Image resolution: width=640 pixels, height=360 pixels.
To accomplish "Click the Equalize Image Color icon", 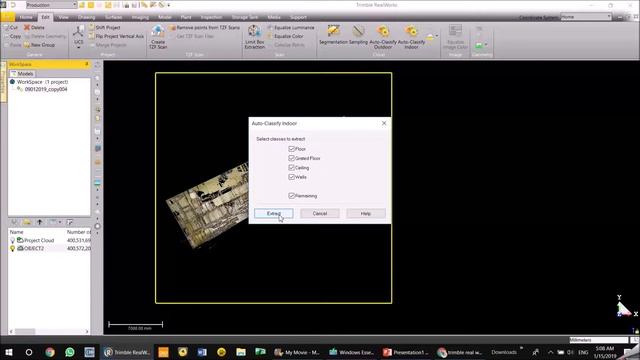I will [x=455, y=31].
